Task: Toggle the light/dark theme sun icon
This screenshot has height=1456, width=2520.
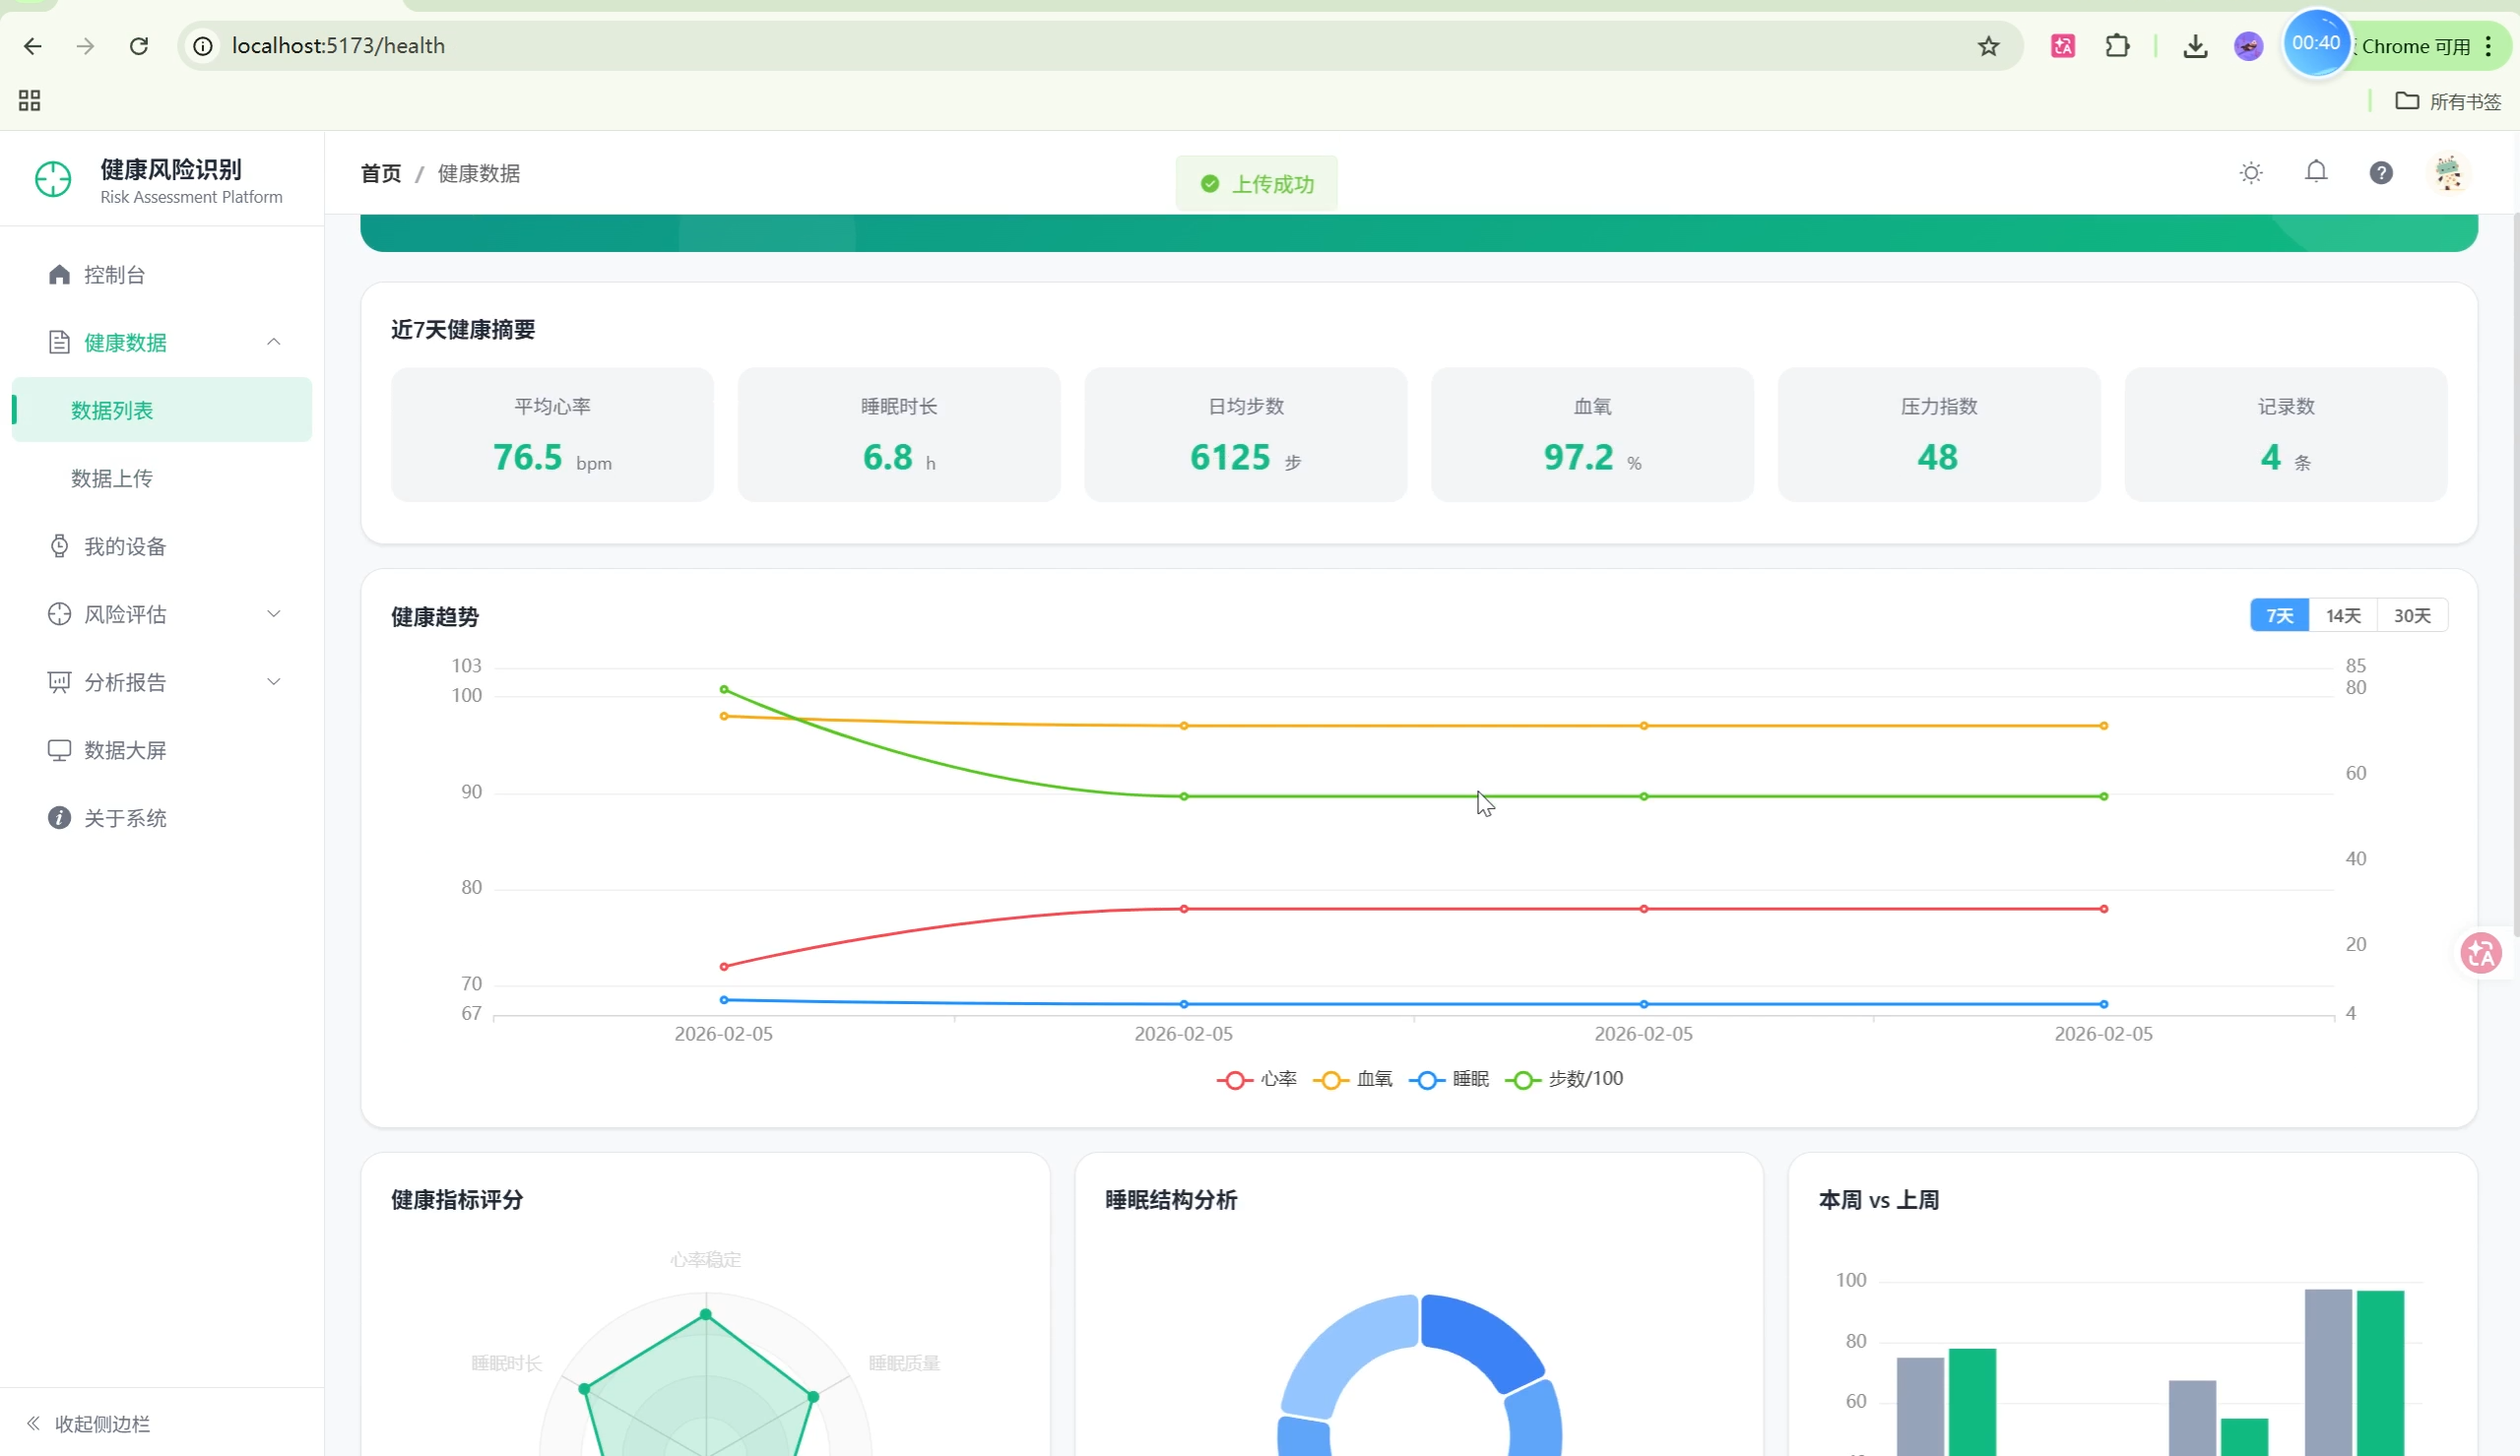Action: tap(2250, 173)
